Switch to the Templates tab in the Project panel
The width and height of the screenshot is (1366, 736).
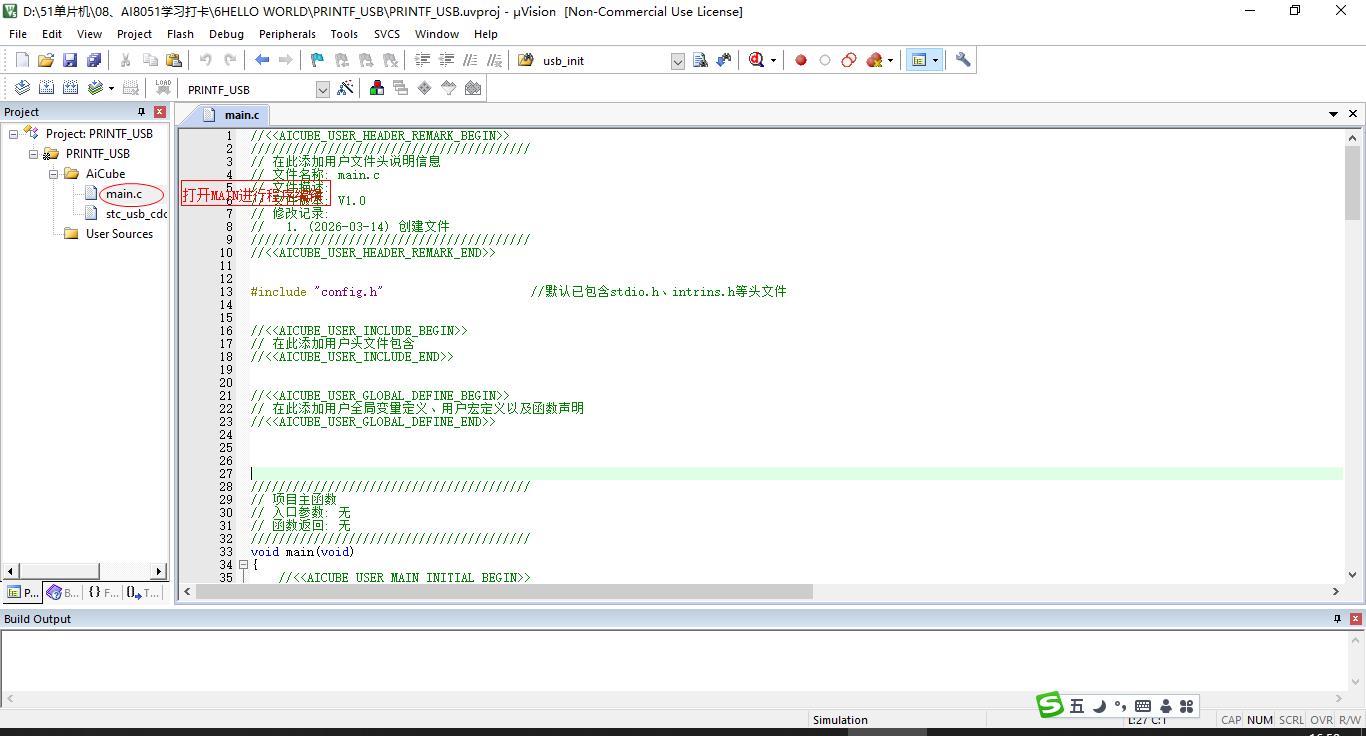point(143,592)
